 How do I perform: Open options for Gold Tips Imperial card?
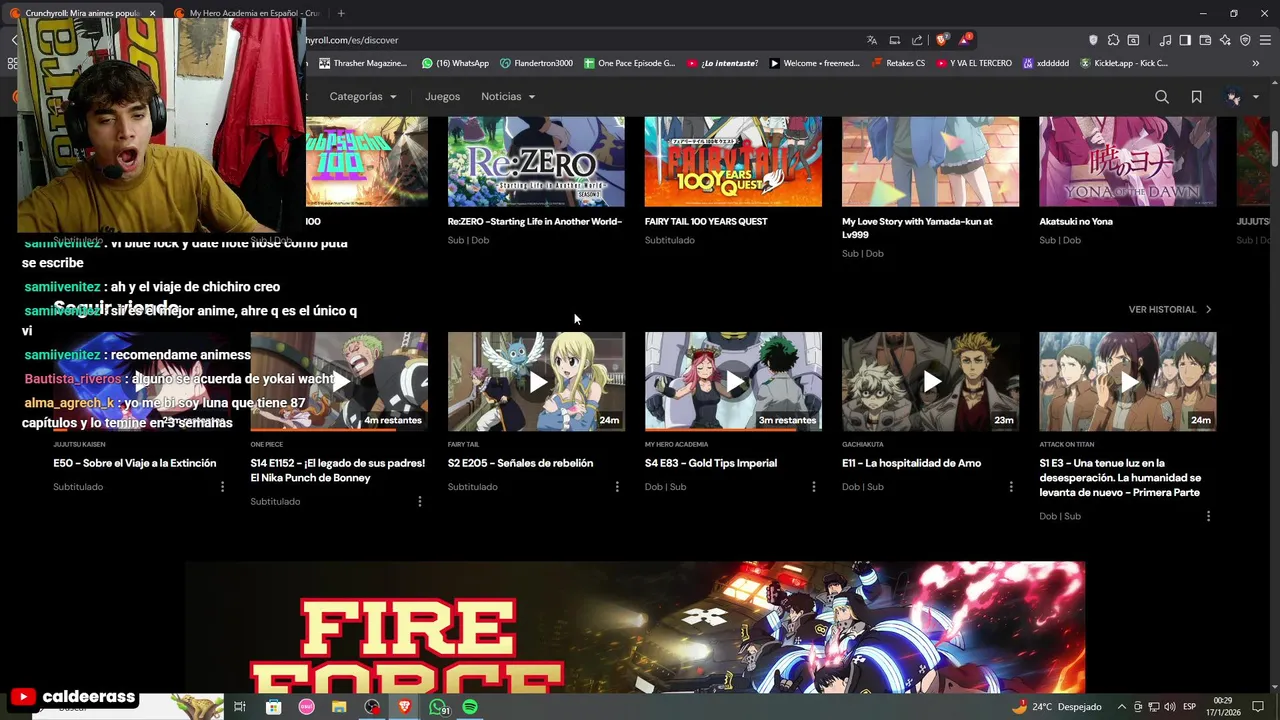point(813,487)
